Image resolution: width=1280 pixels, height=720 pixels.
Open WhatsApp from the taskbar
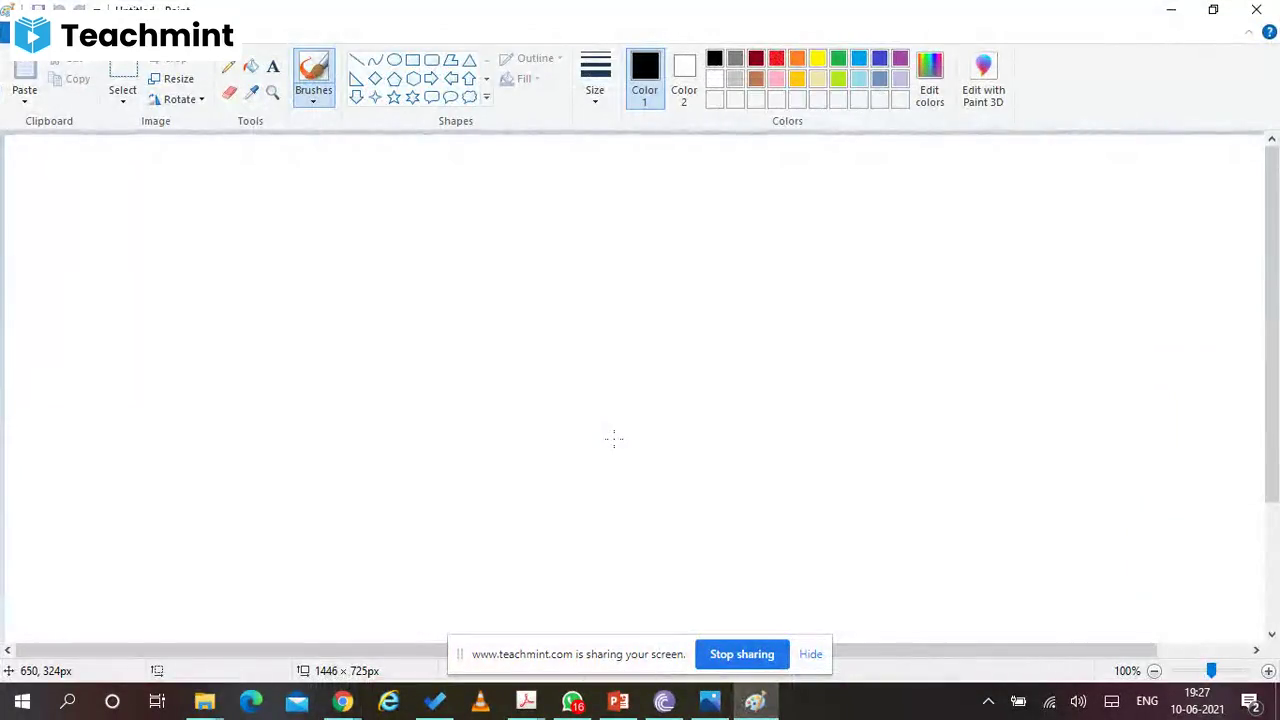pos(572,701)
